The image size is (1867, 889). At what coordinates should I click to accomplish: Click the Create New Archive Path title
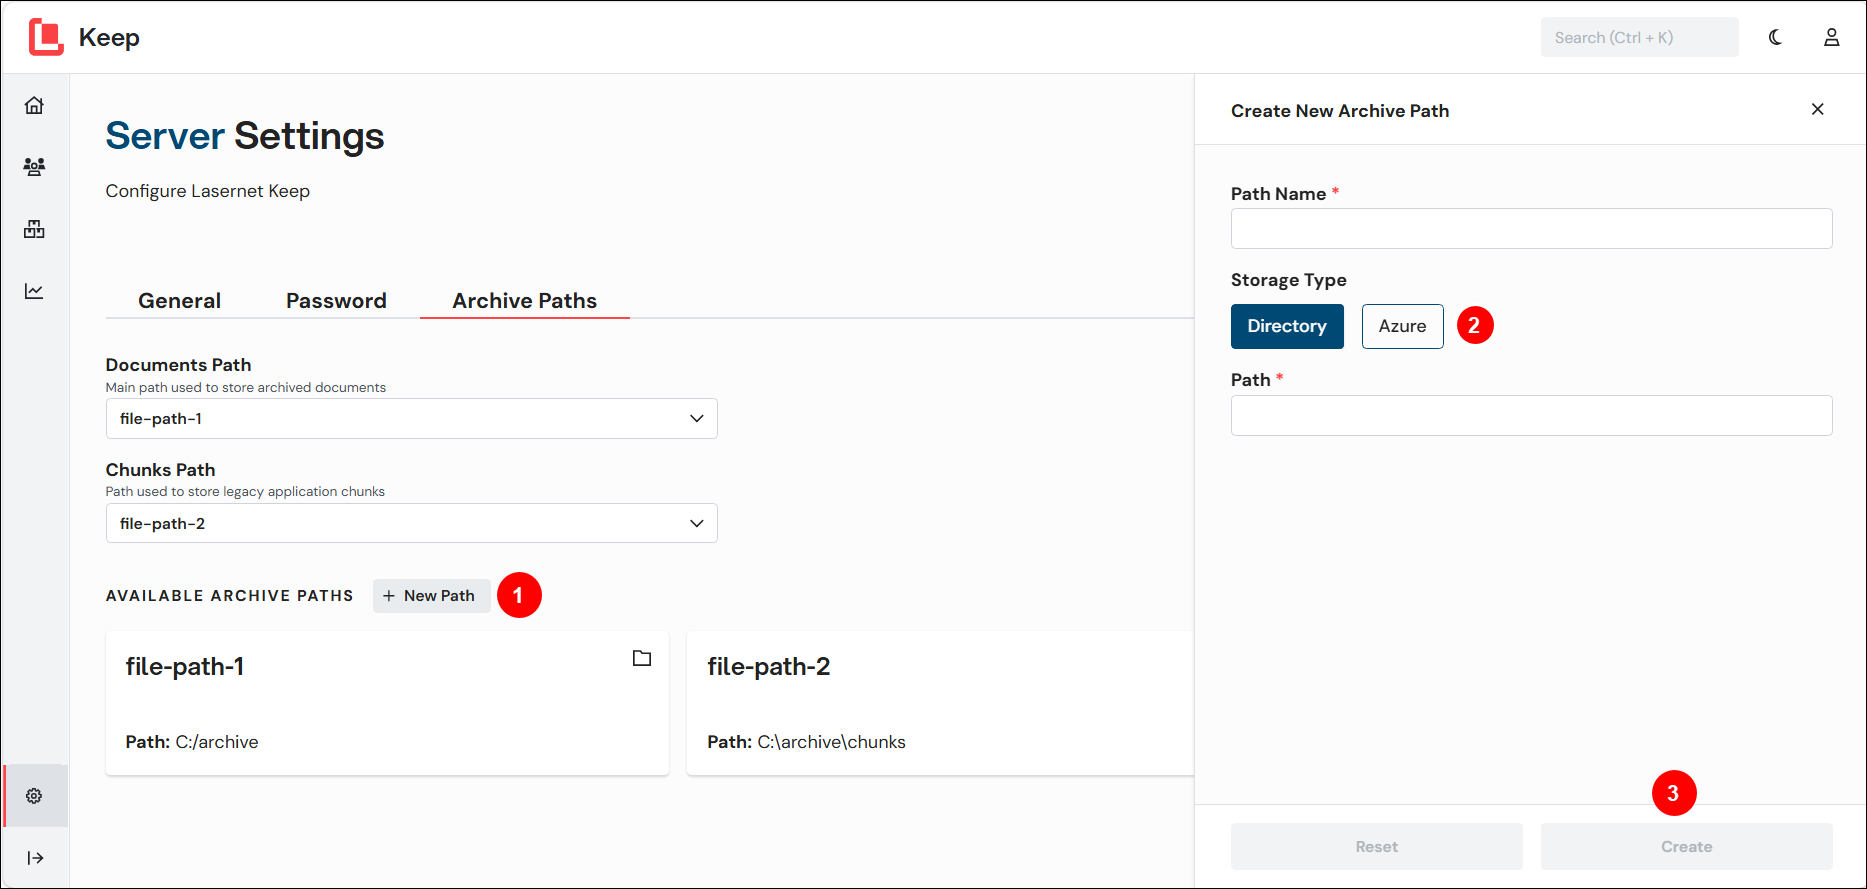(1340, 111)
